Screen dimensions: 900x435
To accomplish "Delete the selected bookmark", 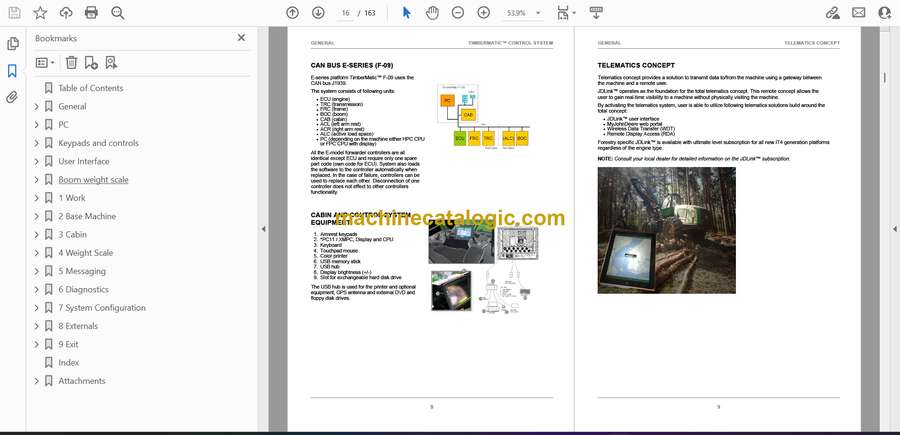I will 71,63.
